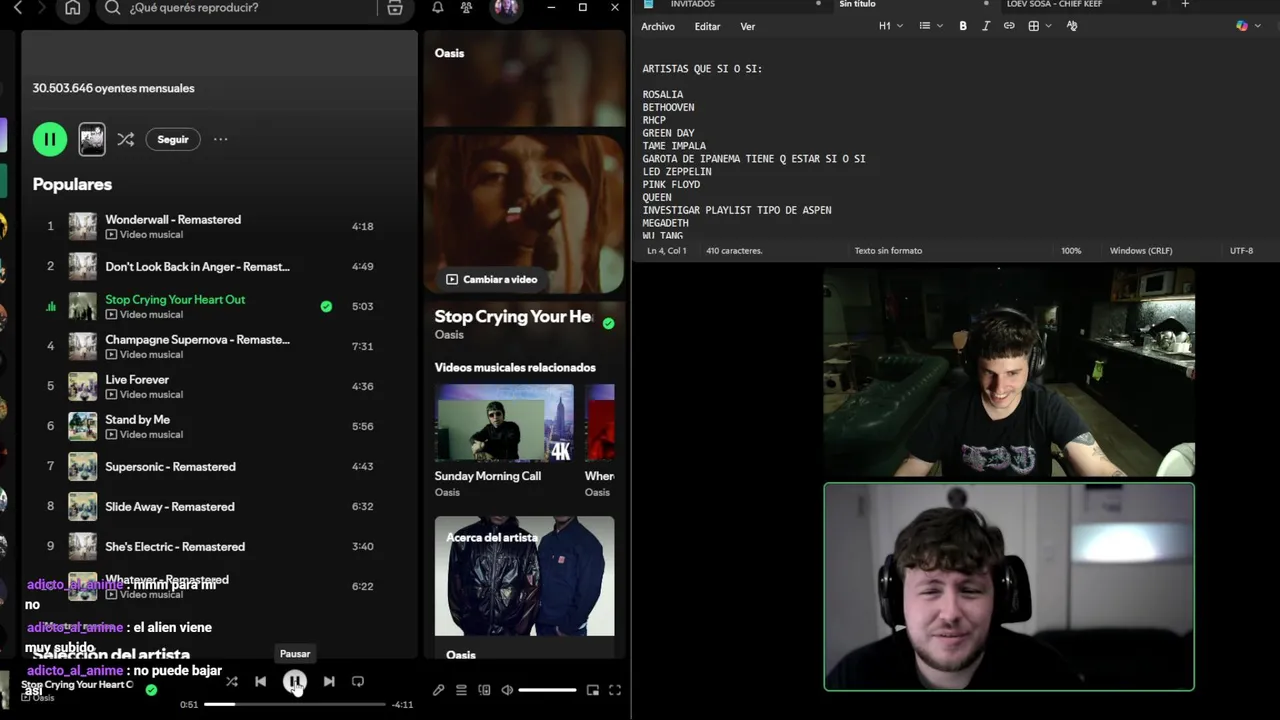Open Spotify notifications bell
1280x720 pixels.
[x=438, y=8]
